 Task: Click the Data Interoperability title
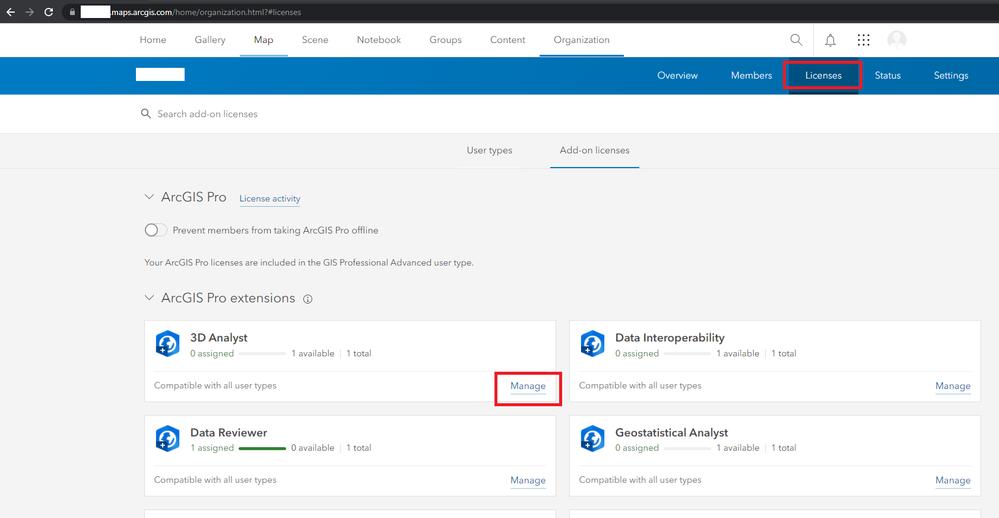coord(670,338)
